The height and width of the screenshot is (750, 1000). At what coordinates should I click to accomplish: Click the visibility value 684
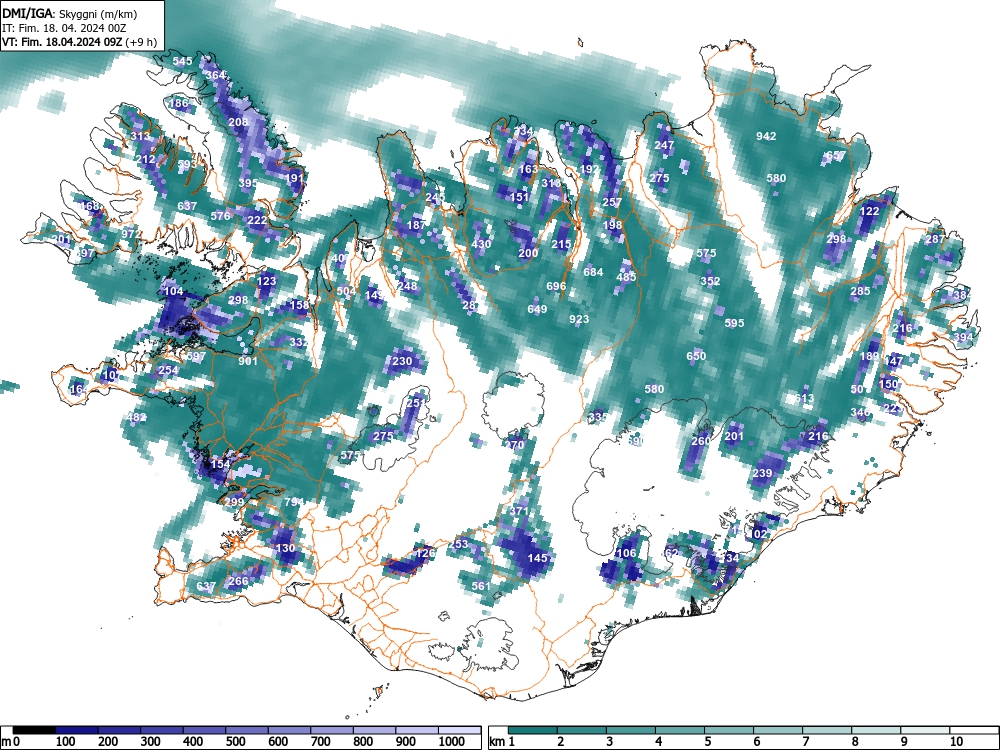[593, 272]
